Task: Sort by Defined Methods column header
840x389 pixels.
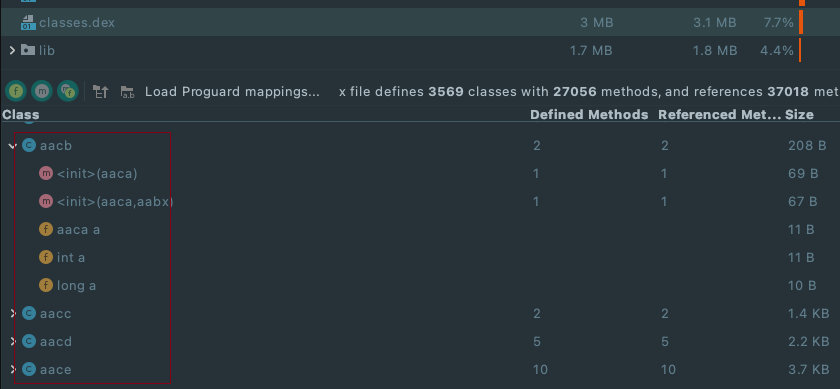Action: tap(589, 115)
